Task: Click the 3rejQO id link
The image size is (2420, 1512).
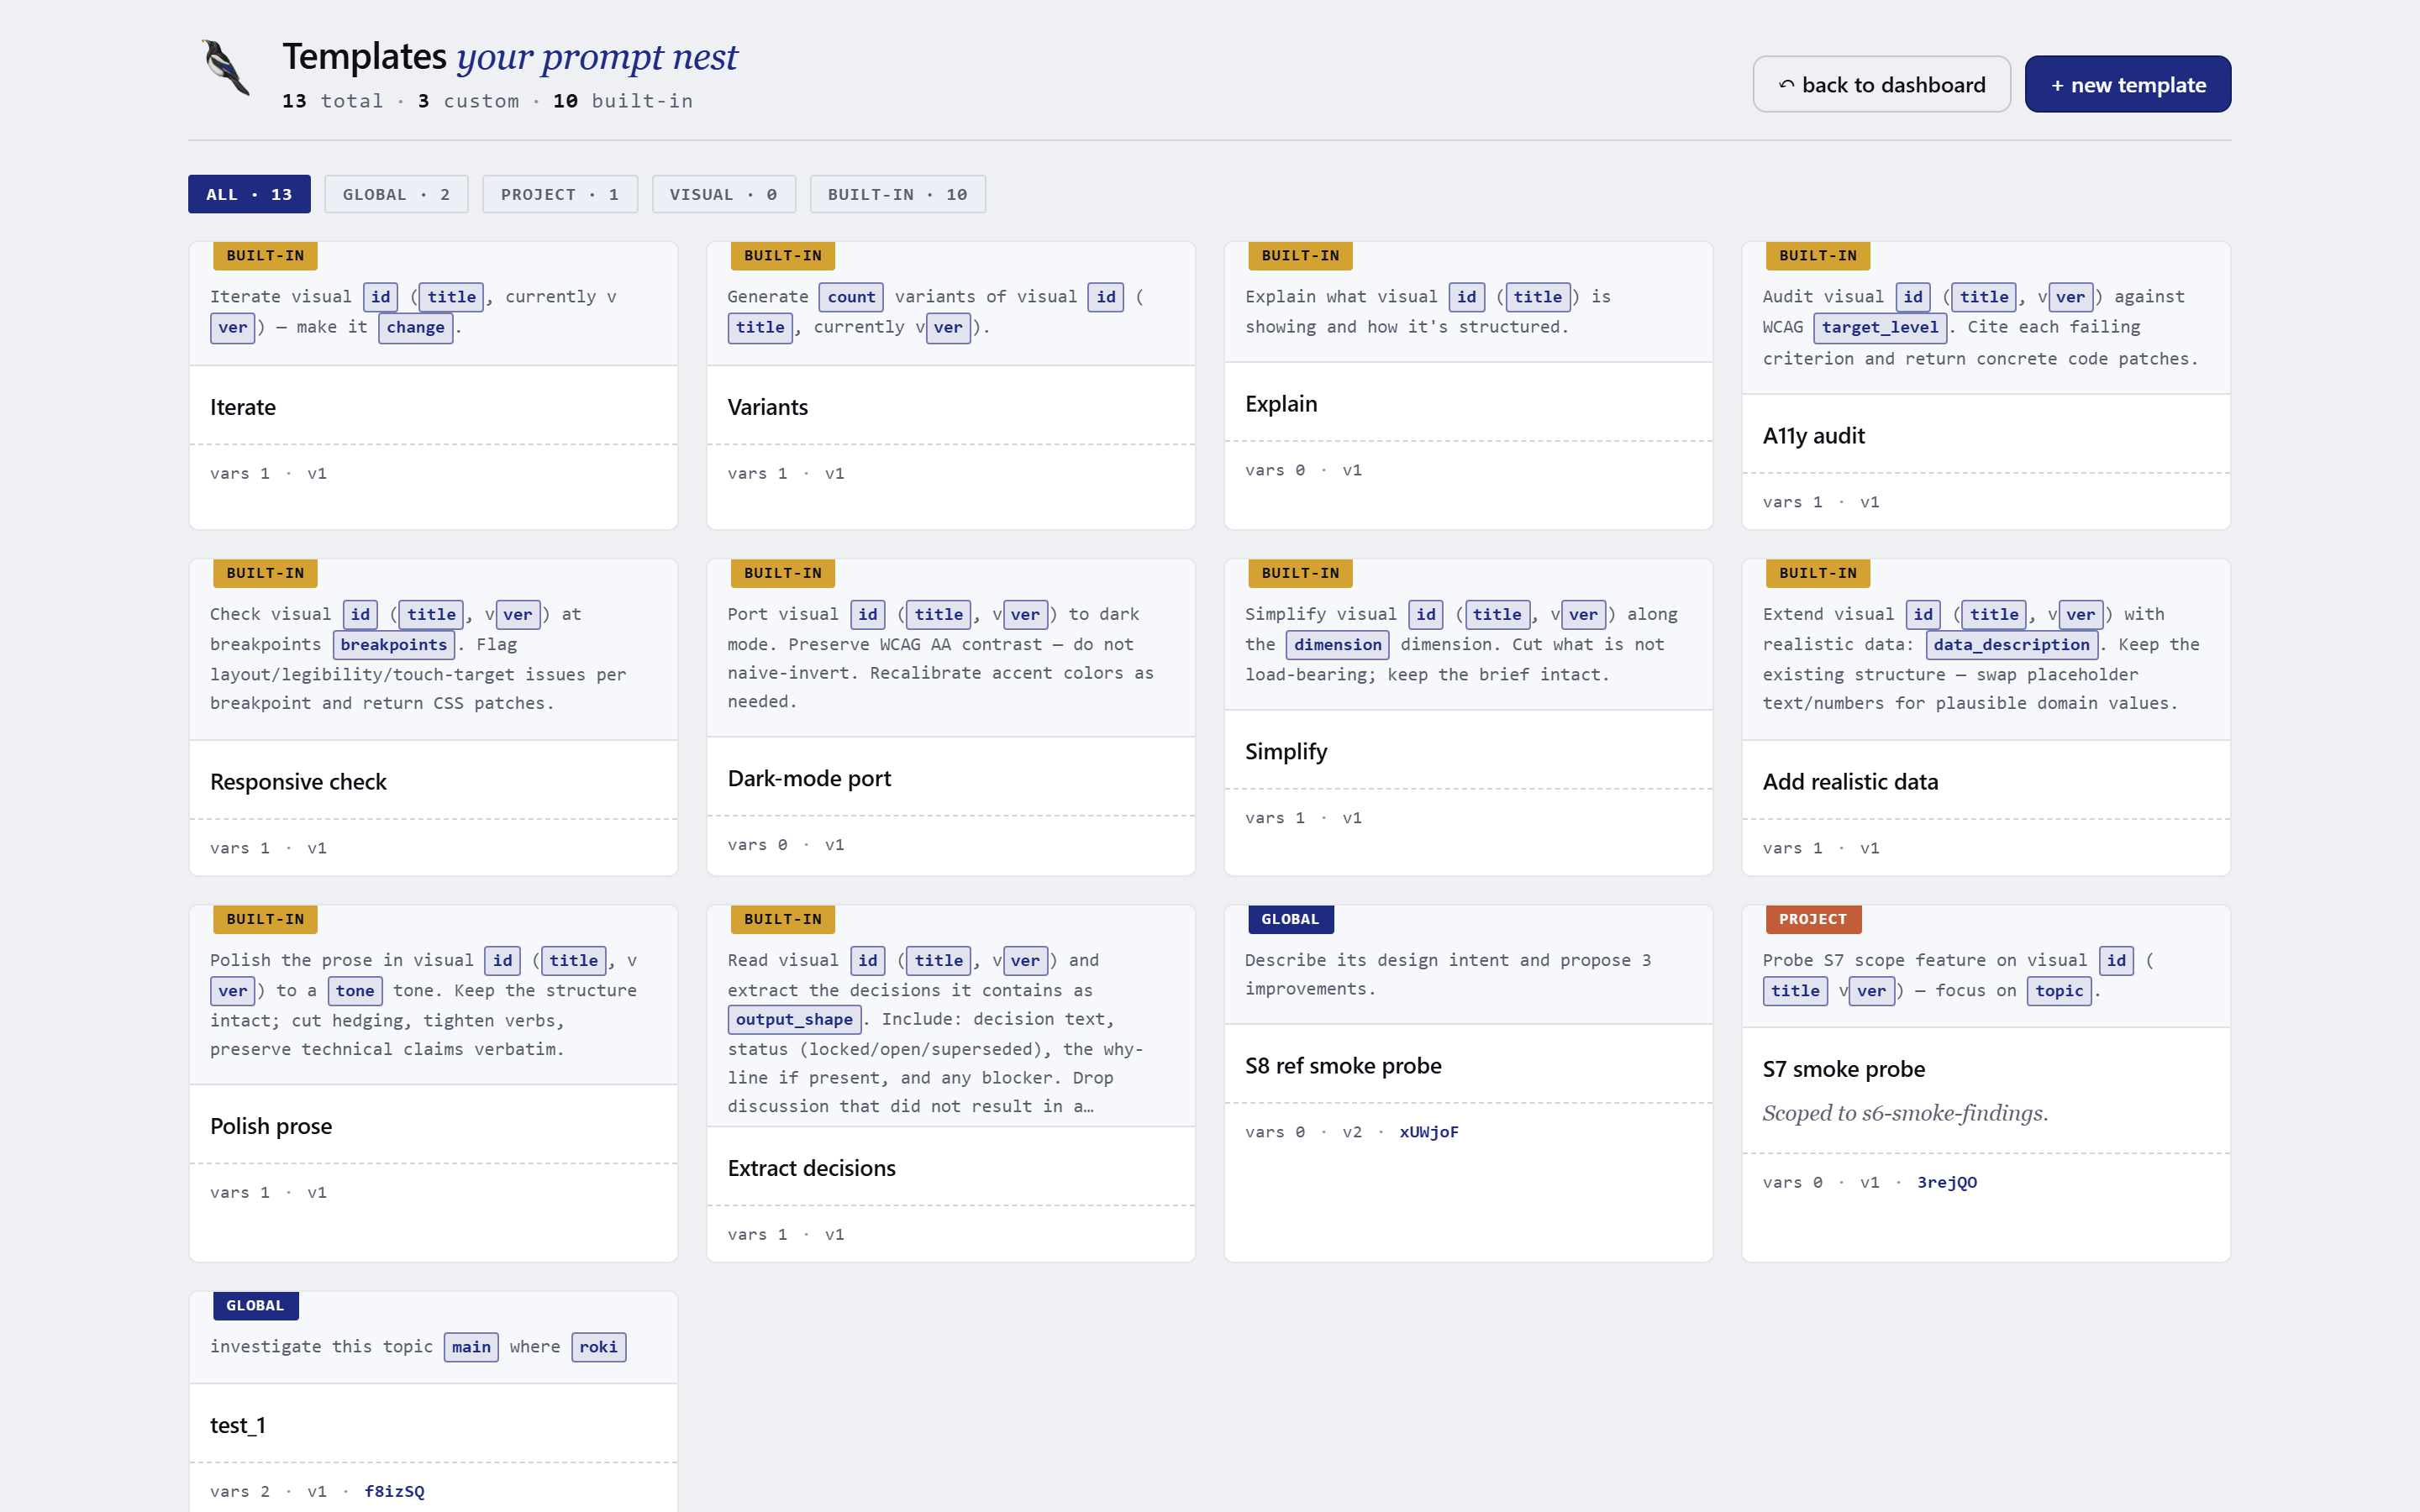Action: point(1946,1182)
